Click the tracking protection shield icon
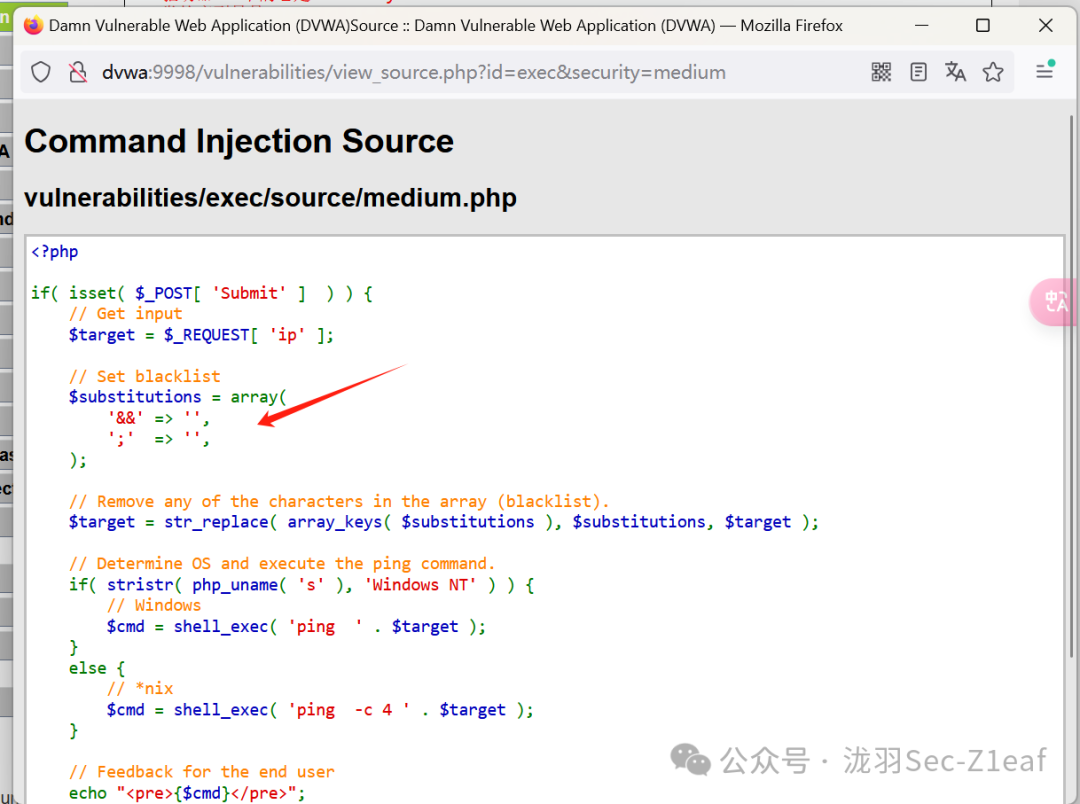The height and width of the screenshot is (804, 1080). [41, 72]
